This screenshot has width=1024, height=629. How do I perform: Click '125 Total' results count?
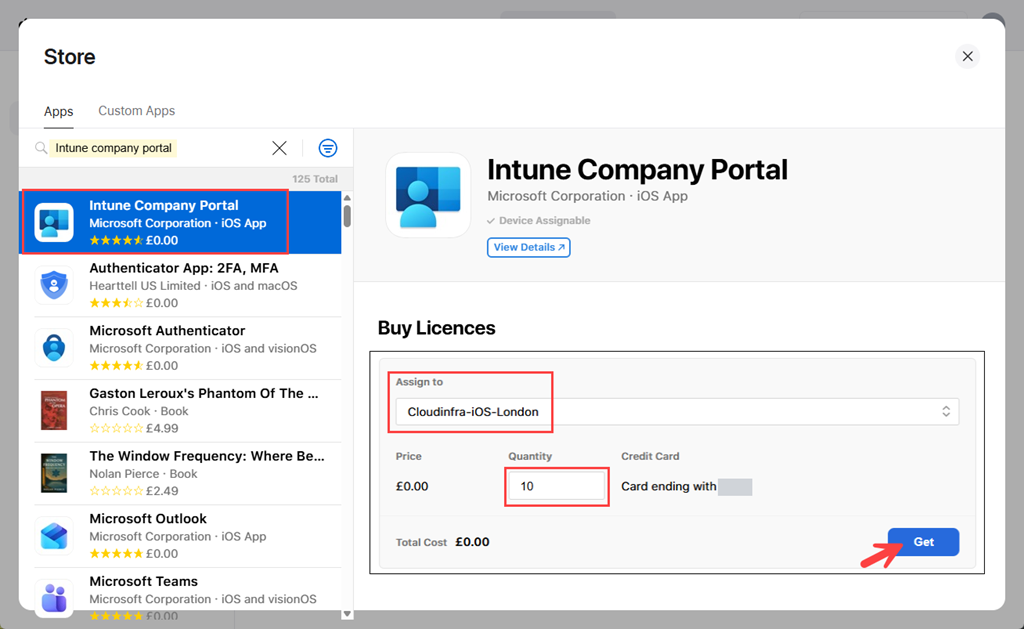tap(315, 179)
